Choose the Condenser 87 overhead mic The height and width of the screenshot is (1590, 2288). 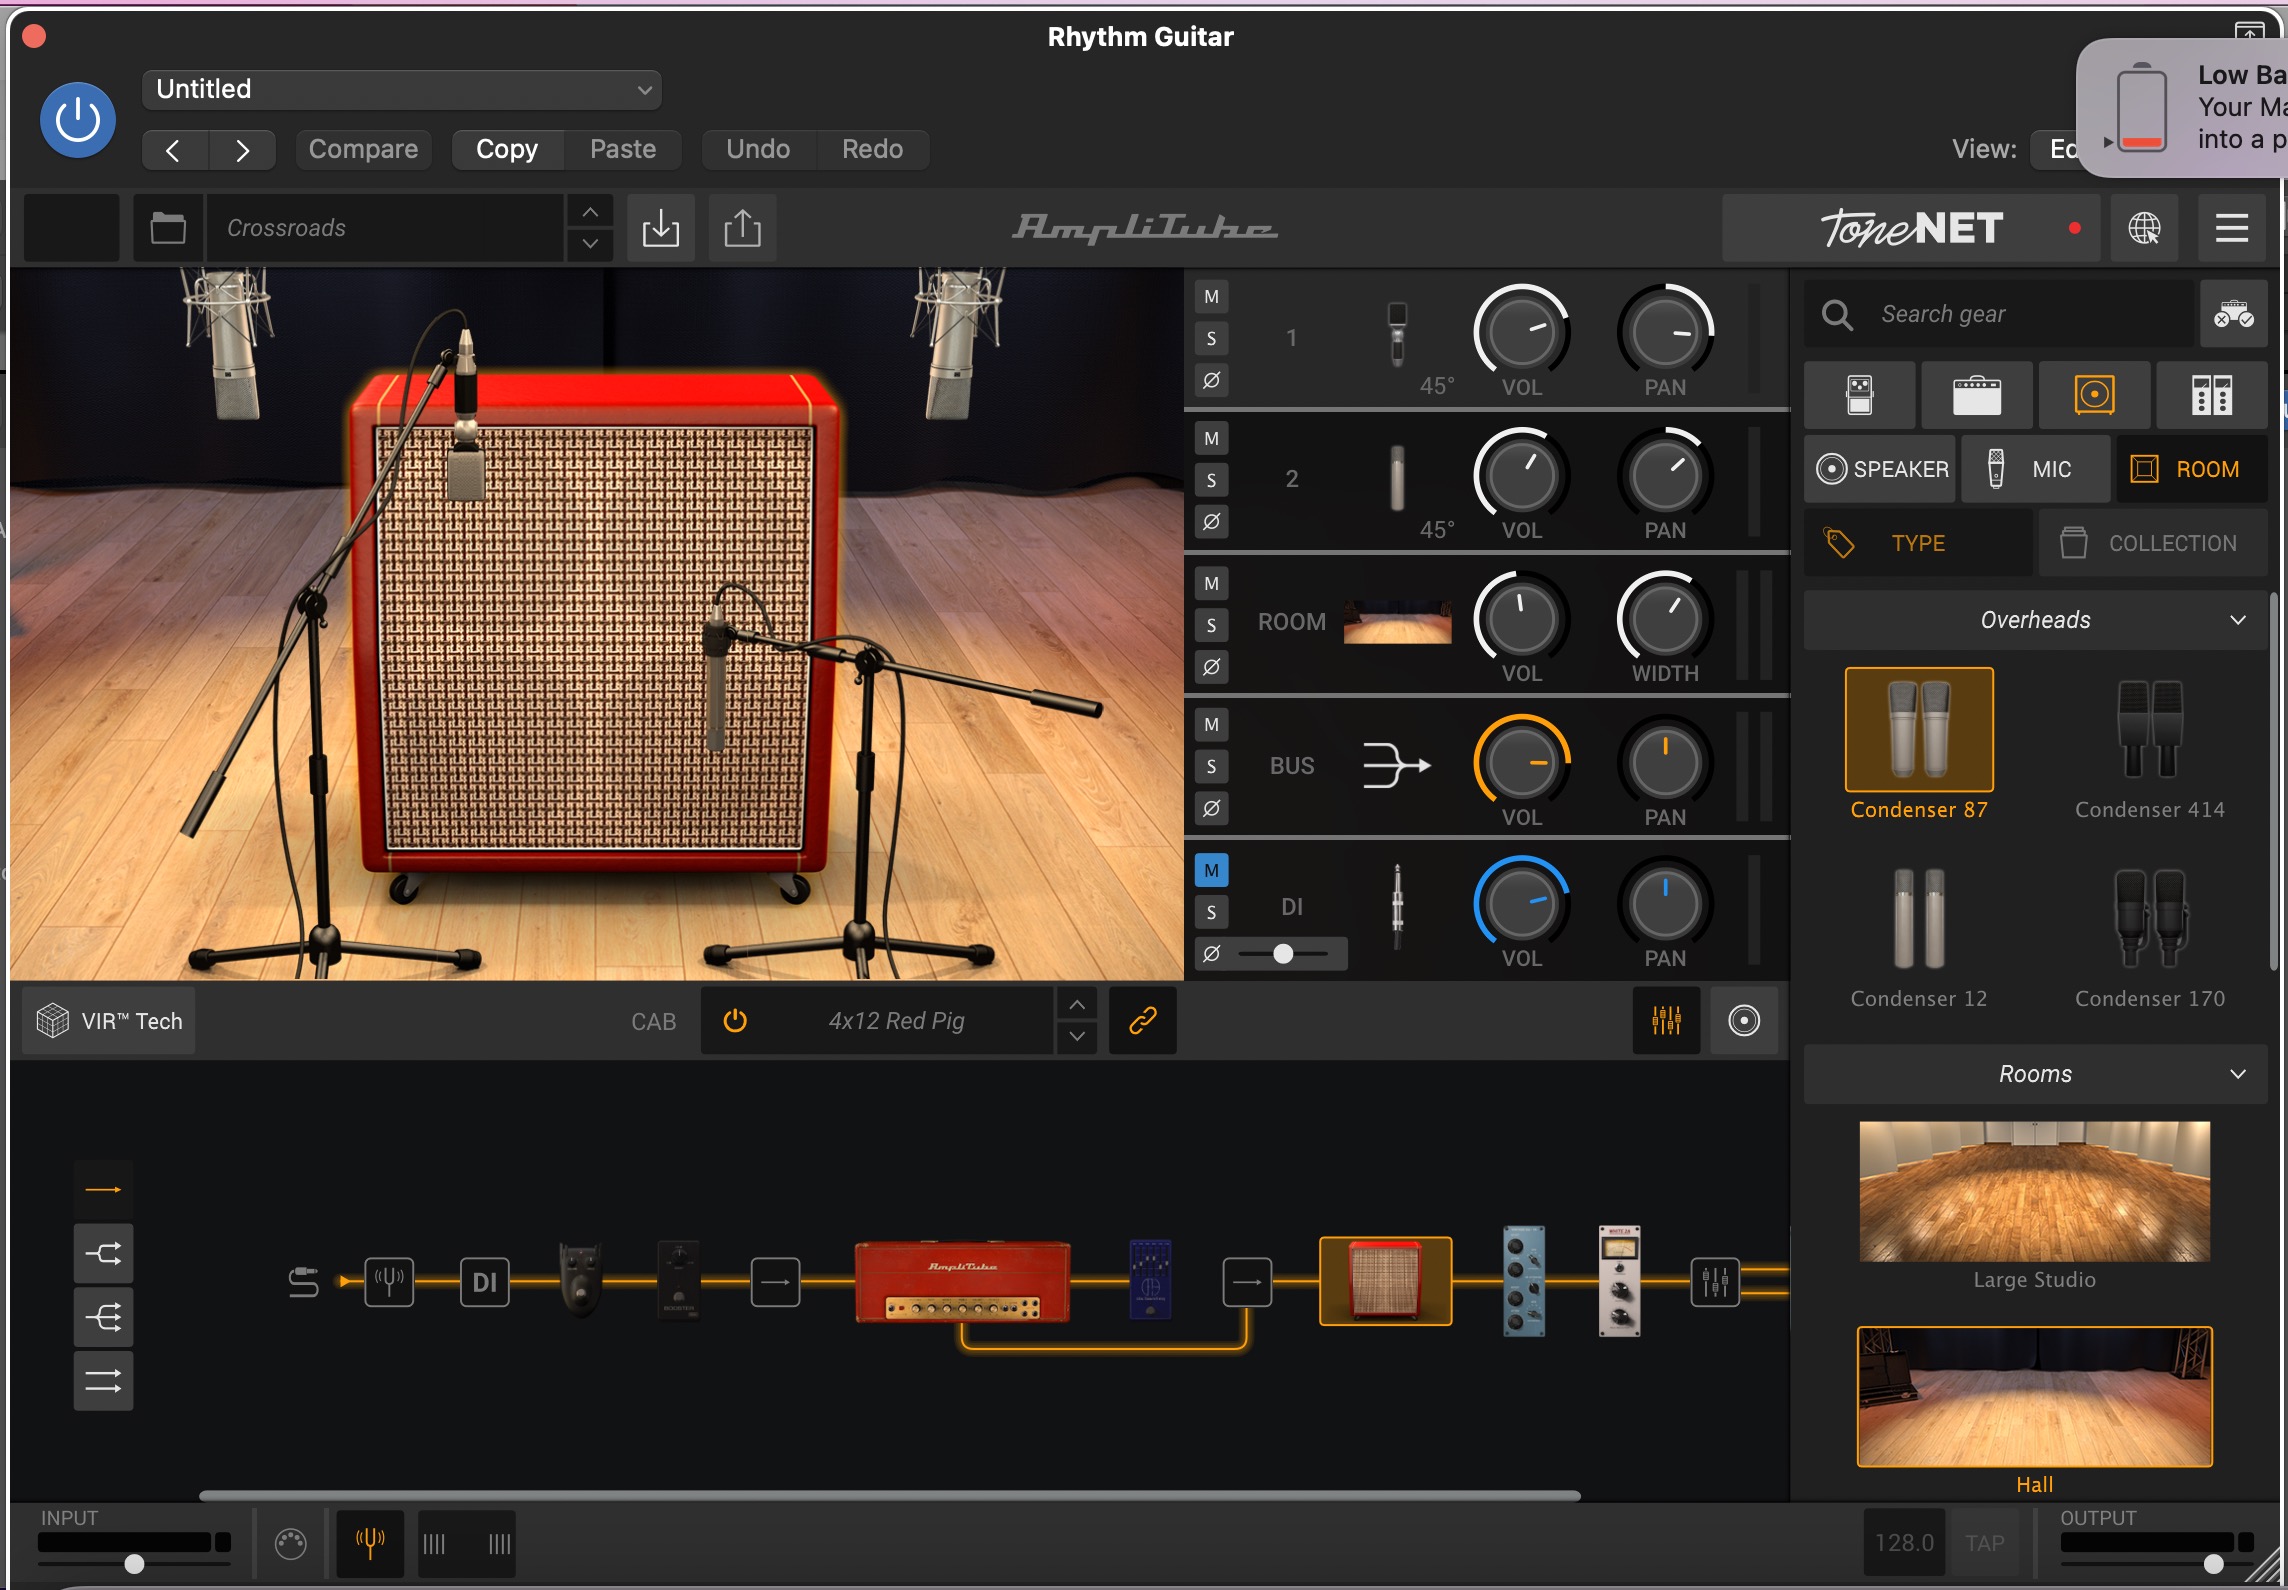point(1919,743)
